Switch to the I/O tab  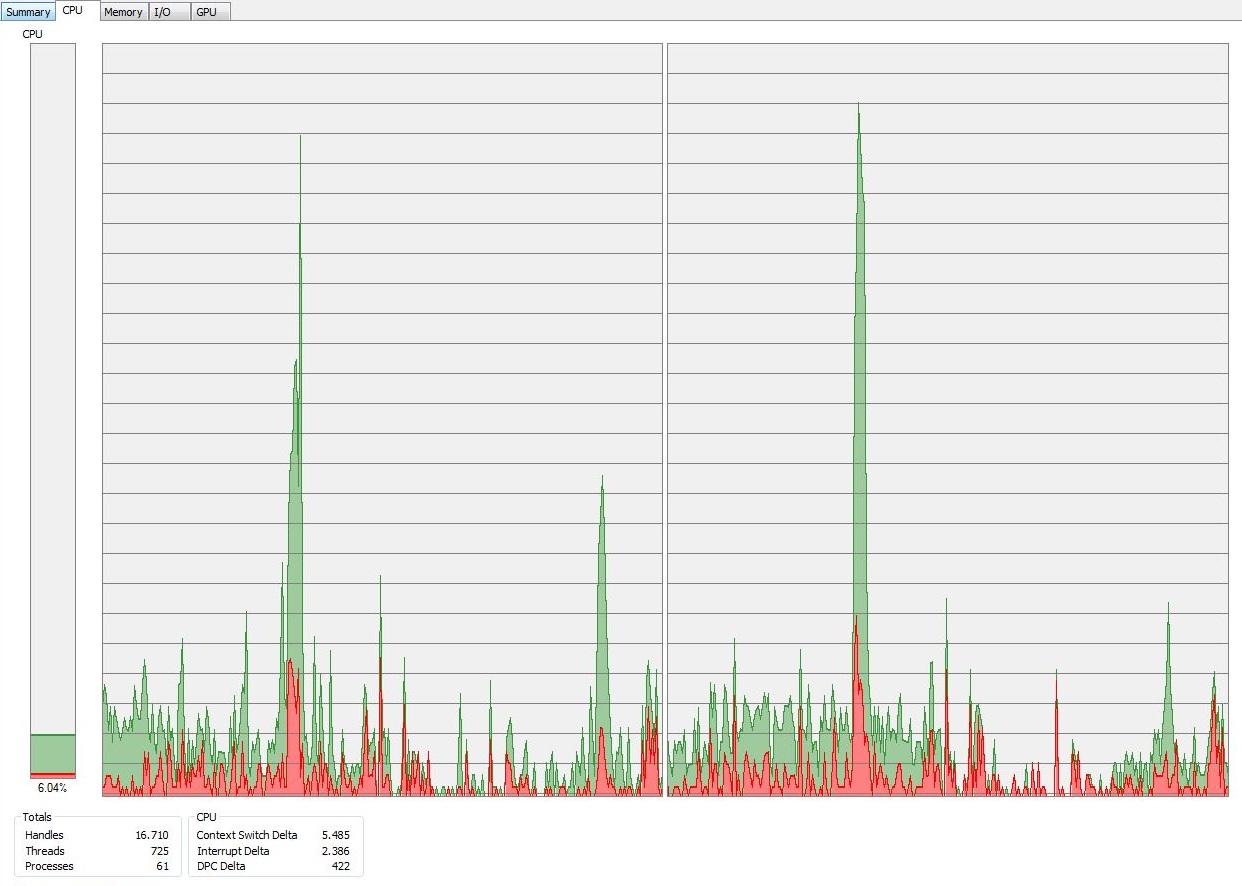(x=162, y=12)
